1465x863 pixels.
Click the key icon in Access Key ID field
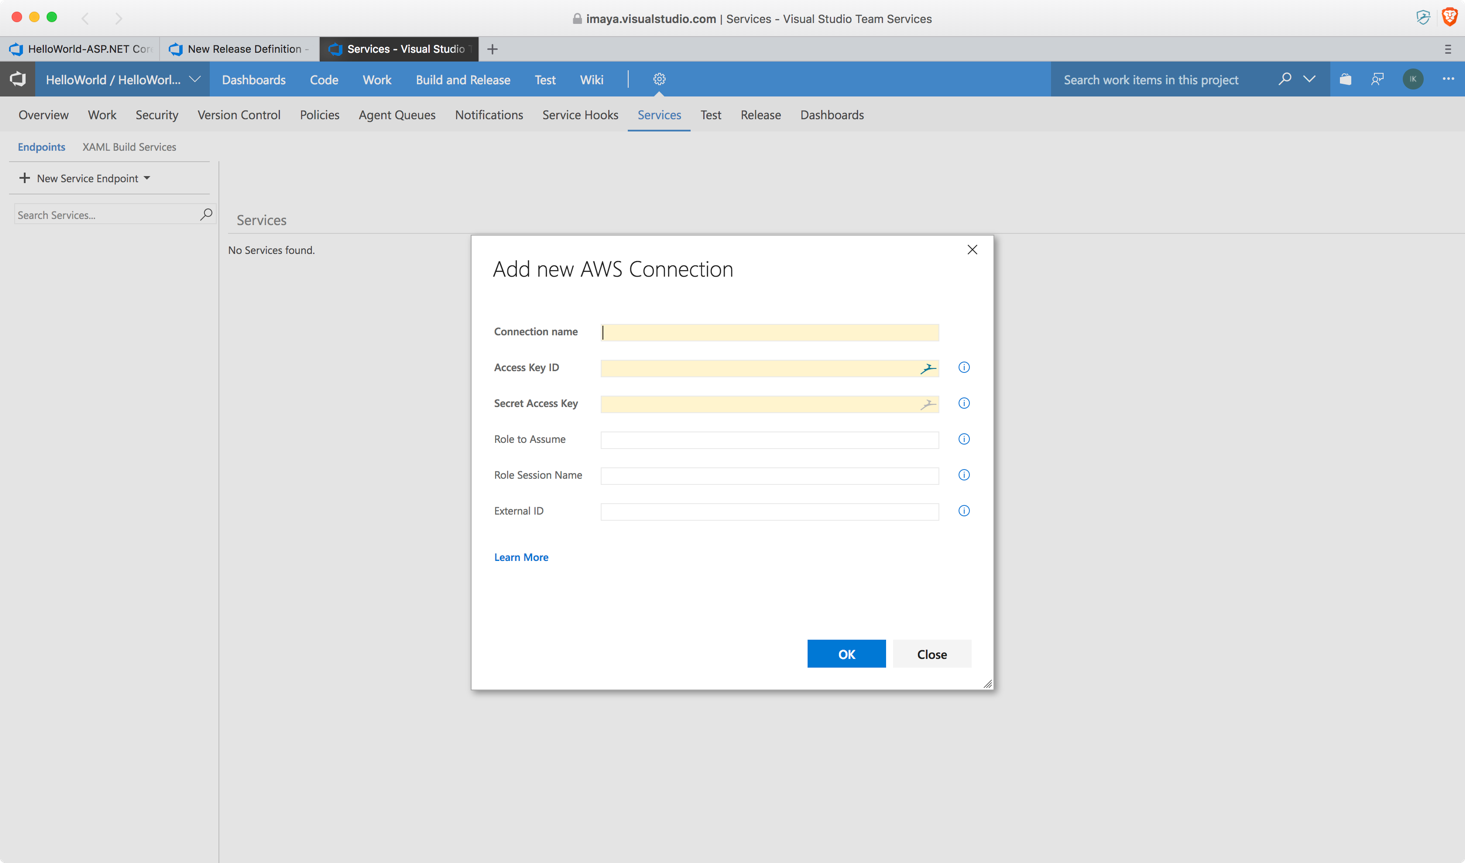tap(928, 368)
